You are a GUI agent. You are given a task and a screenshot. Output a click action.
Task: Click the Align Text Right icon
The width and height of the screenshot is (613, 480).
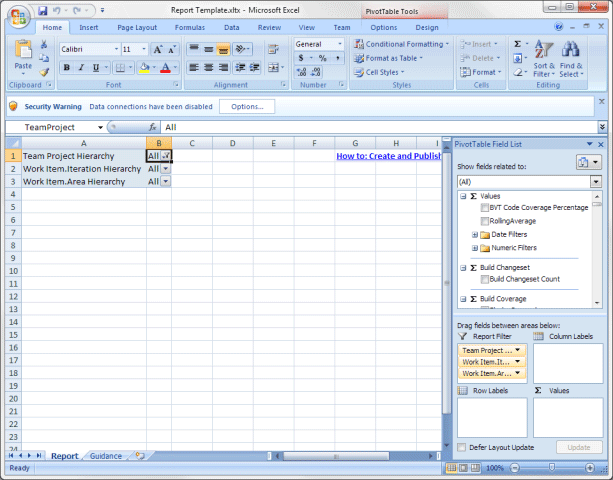click(x=223, y=68)
